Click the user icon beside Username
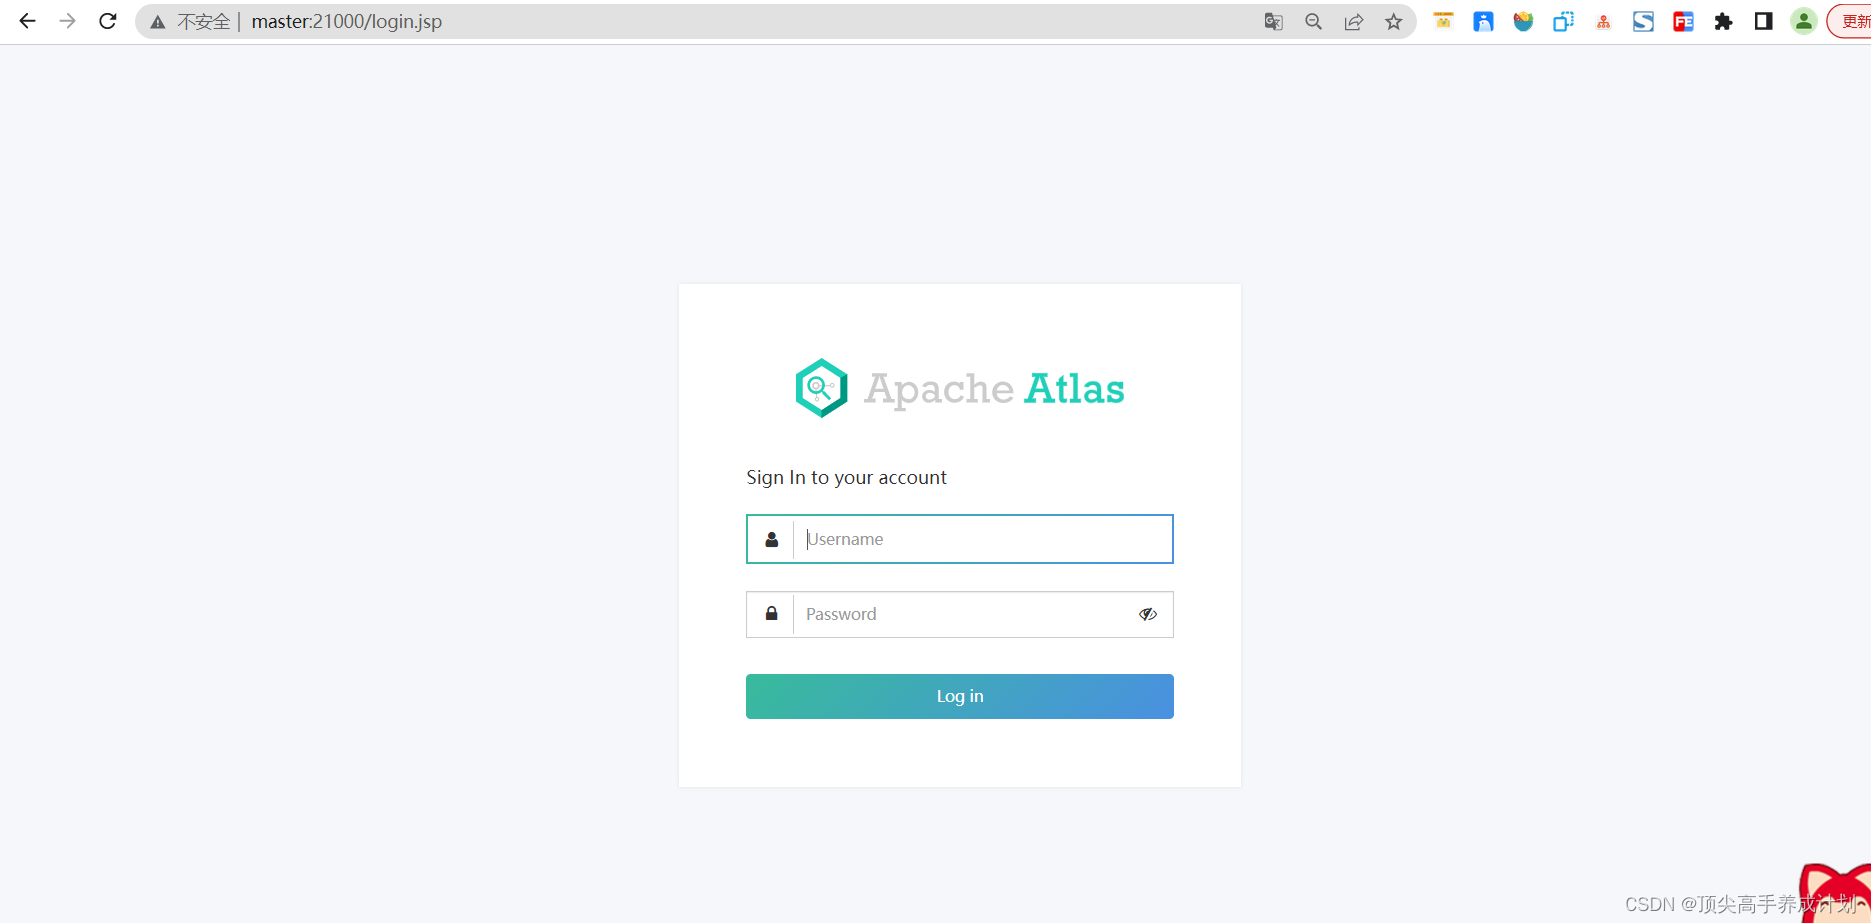This screenshot has width=1871, height=923. [x=771, y=539]
